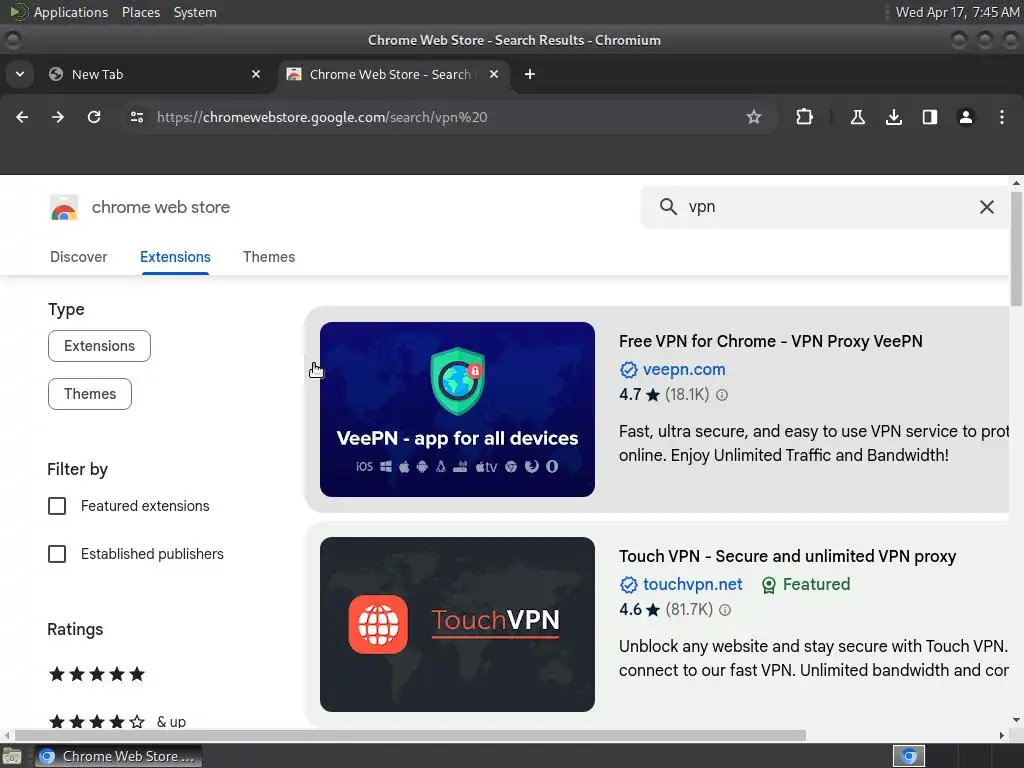Close the Chrome Web Store tab

pos(494,74)
